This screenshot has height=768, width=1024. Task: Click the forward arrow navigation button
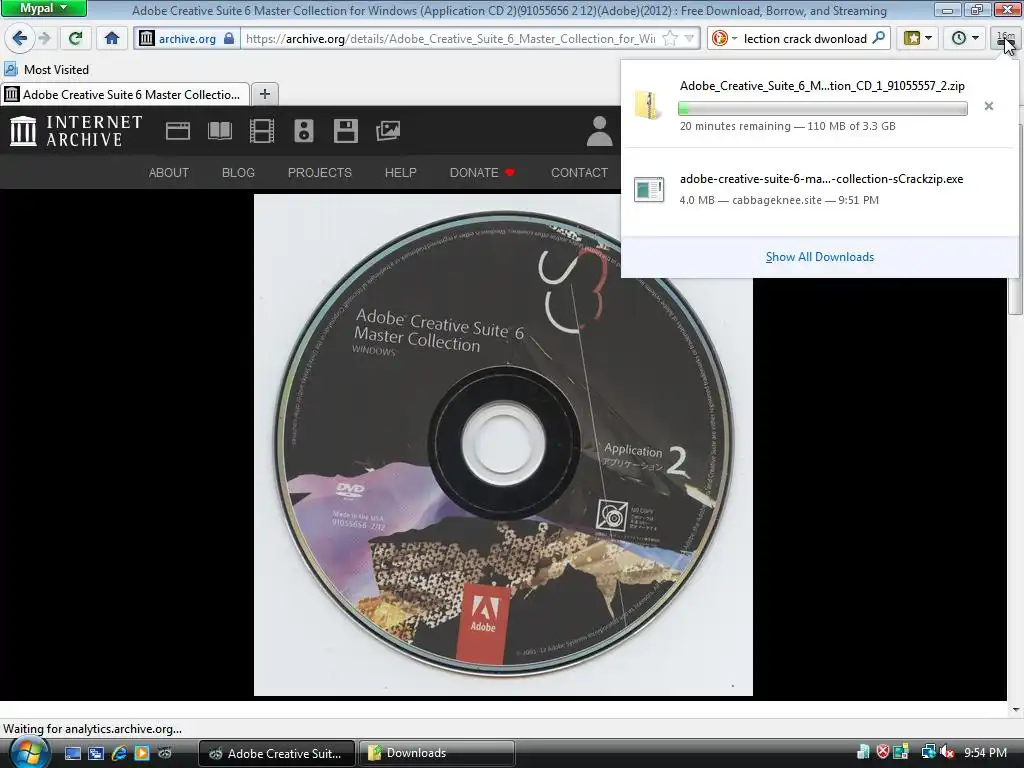click(x=45, y=38)
